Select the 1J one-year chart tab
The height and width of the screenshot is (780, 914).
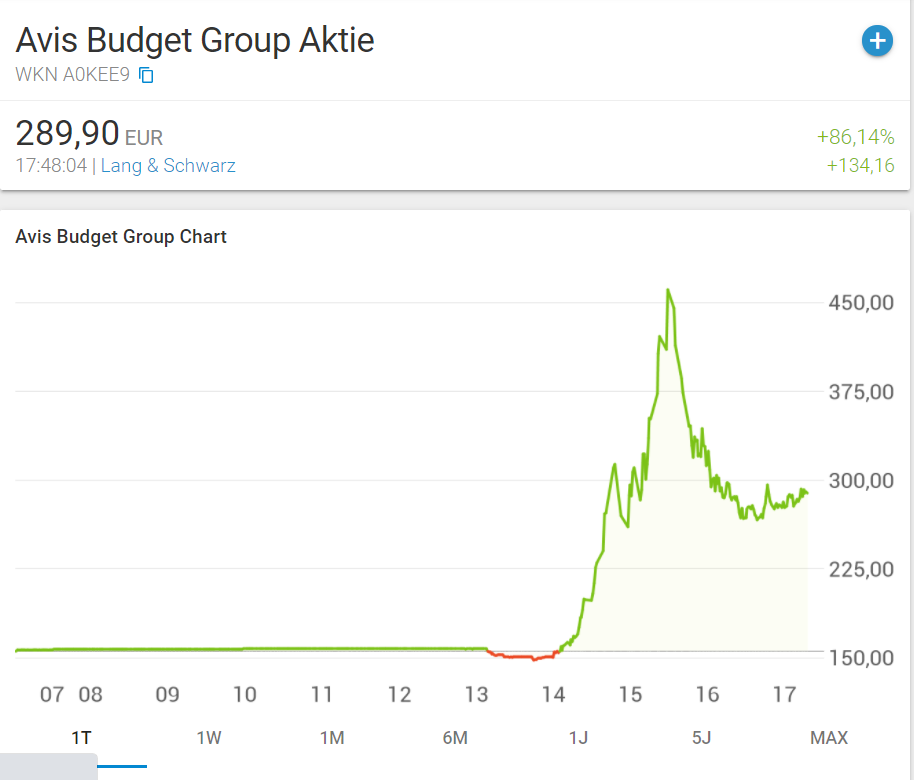coord(578,738)
